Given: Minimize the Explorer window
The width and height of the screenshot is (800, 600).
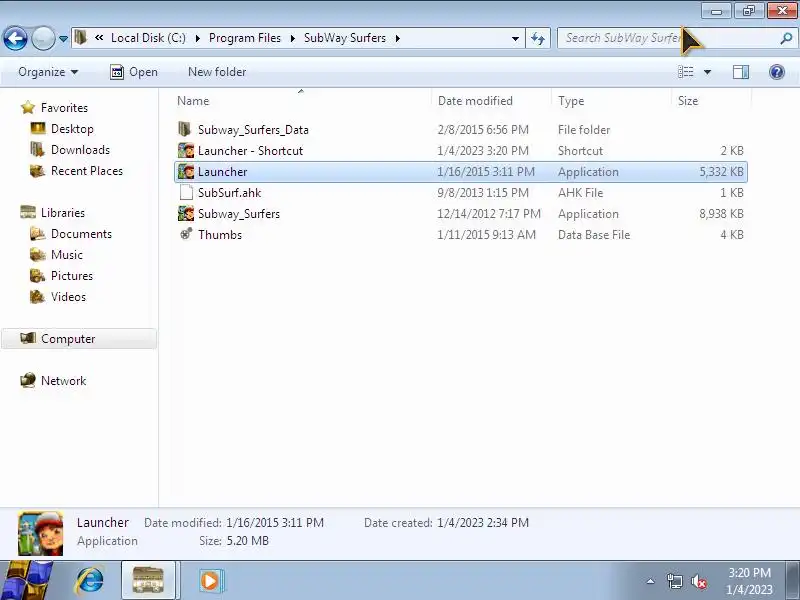Looking at the screenshot, I should 717,10.
